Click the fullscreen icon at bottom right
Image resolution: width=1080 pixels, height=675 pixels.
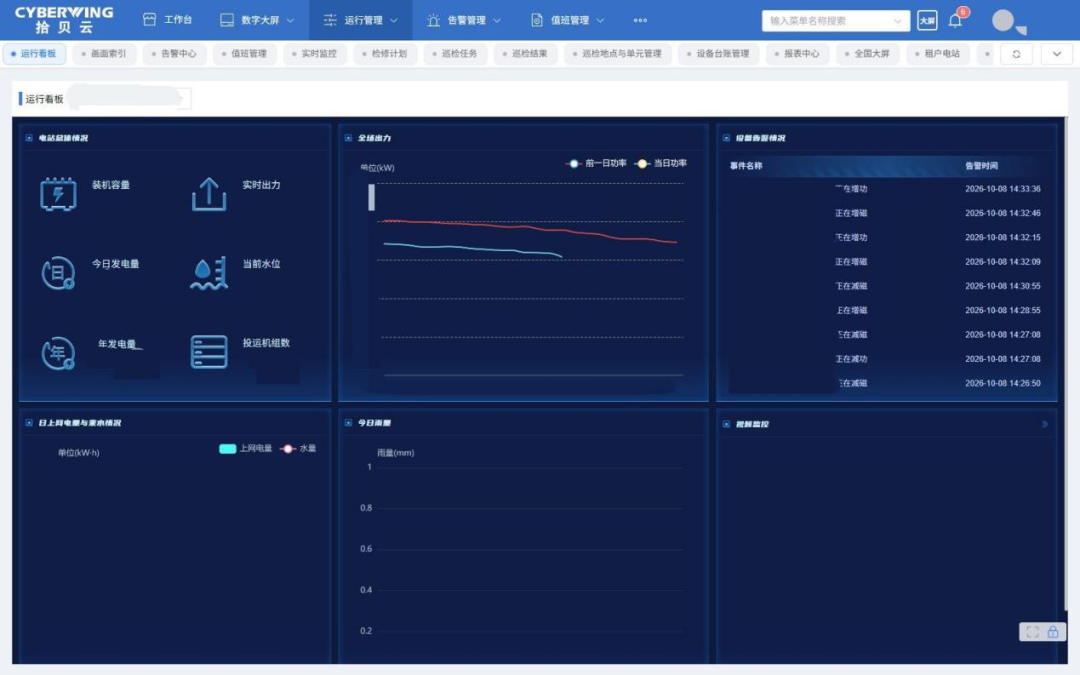click(x=1032, y=632)
